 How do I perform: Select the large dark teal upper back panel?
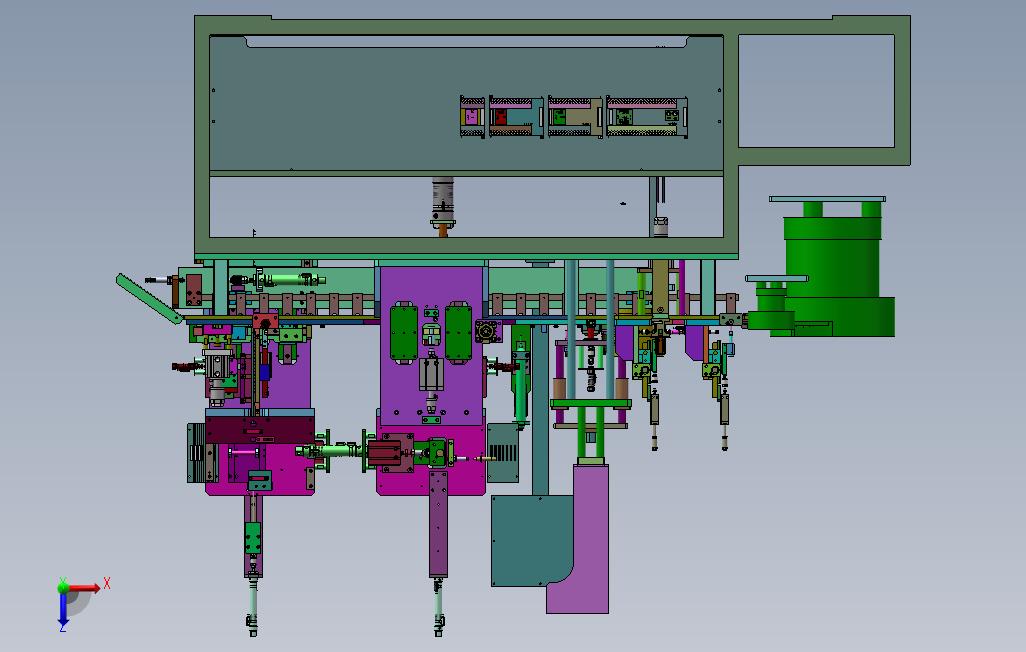tap(466, 105)
